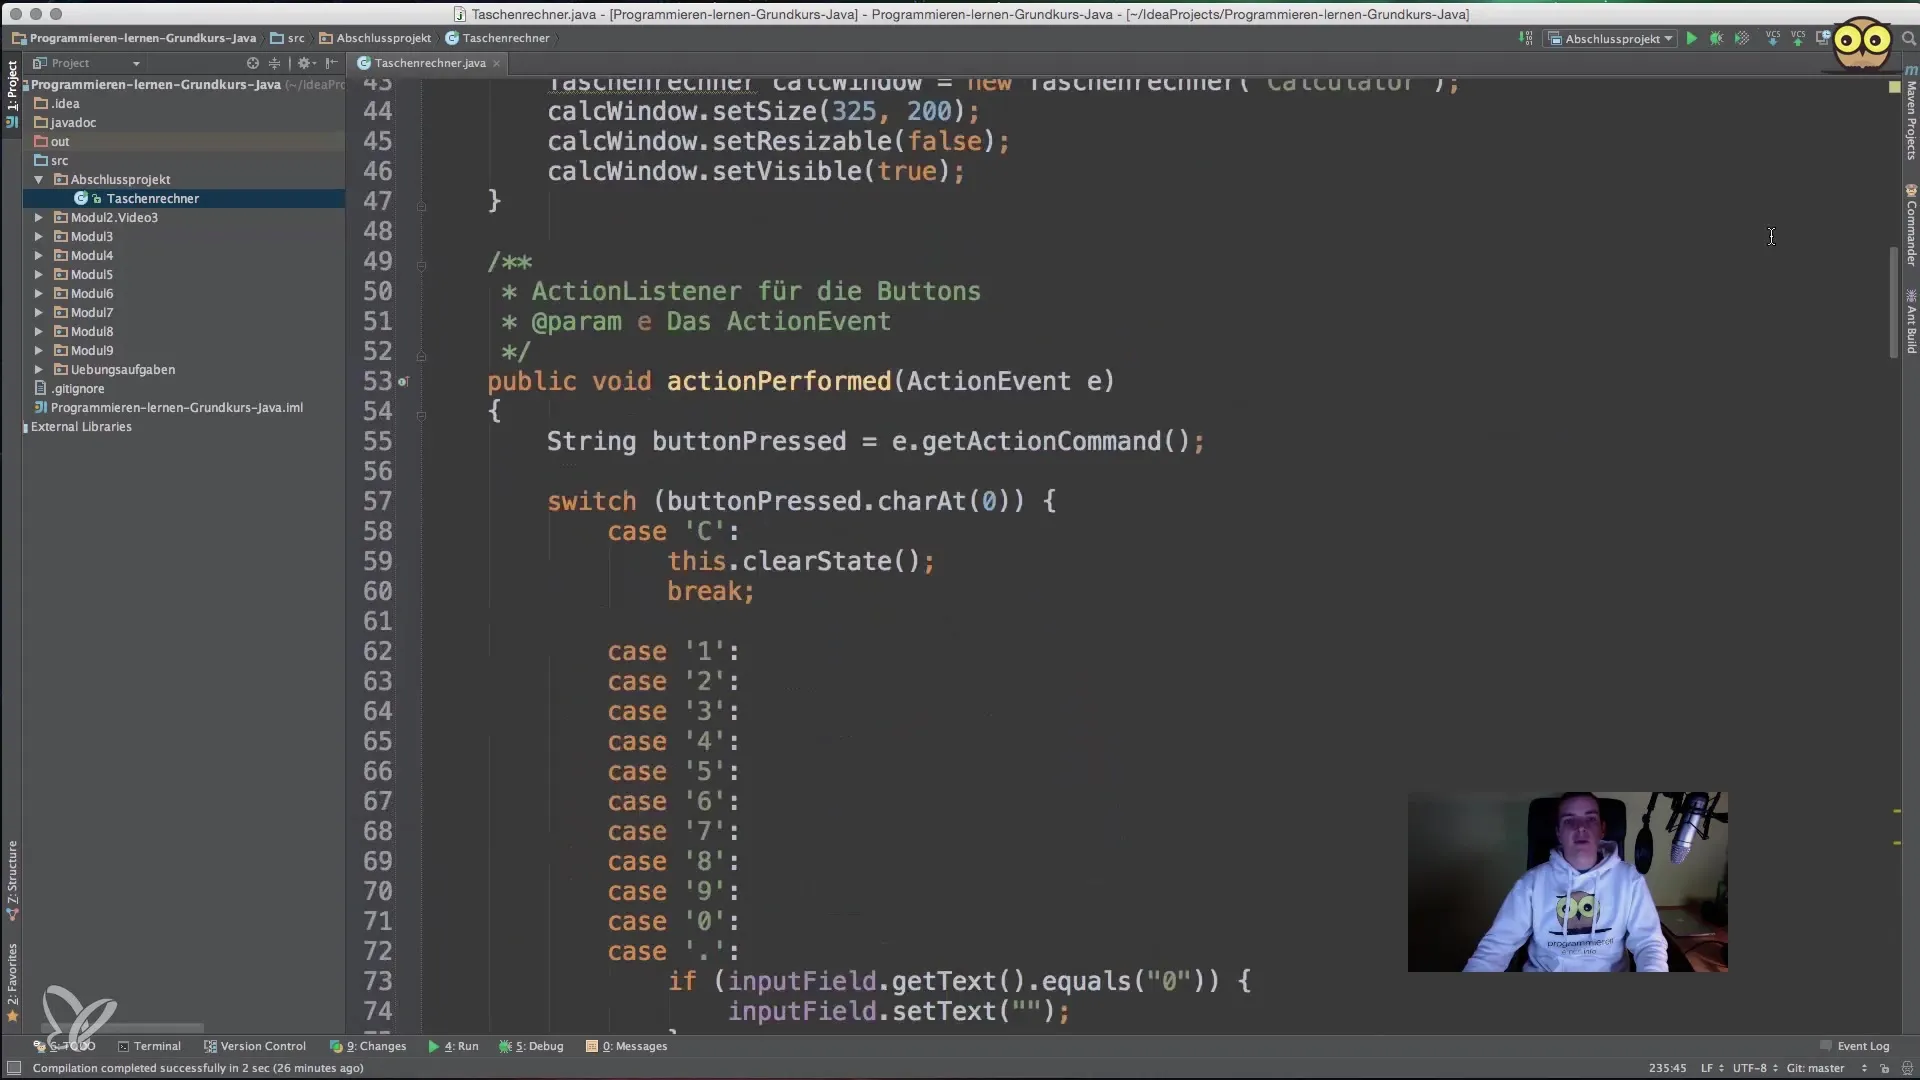Change file encoding UTF-8 in status bar

[1754, 1068]
